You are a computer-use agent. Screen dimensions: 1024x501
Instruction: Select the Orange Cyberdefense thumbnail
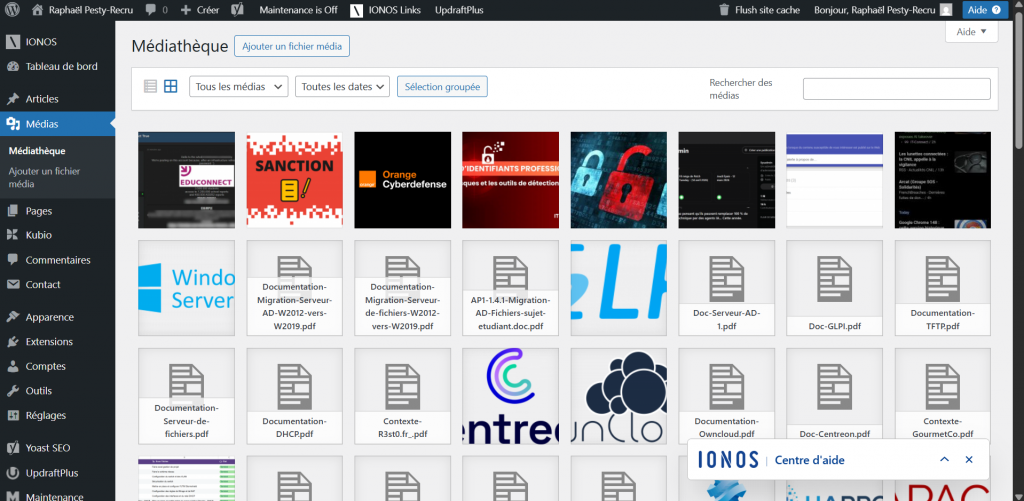click(x=402, y=180)
